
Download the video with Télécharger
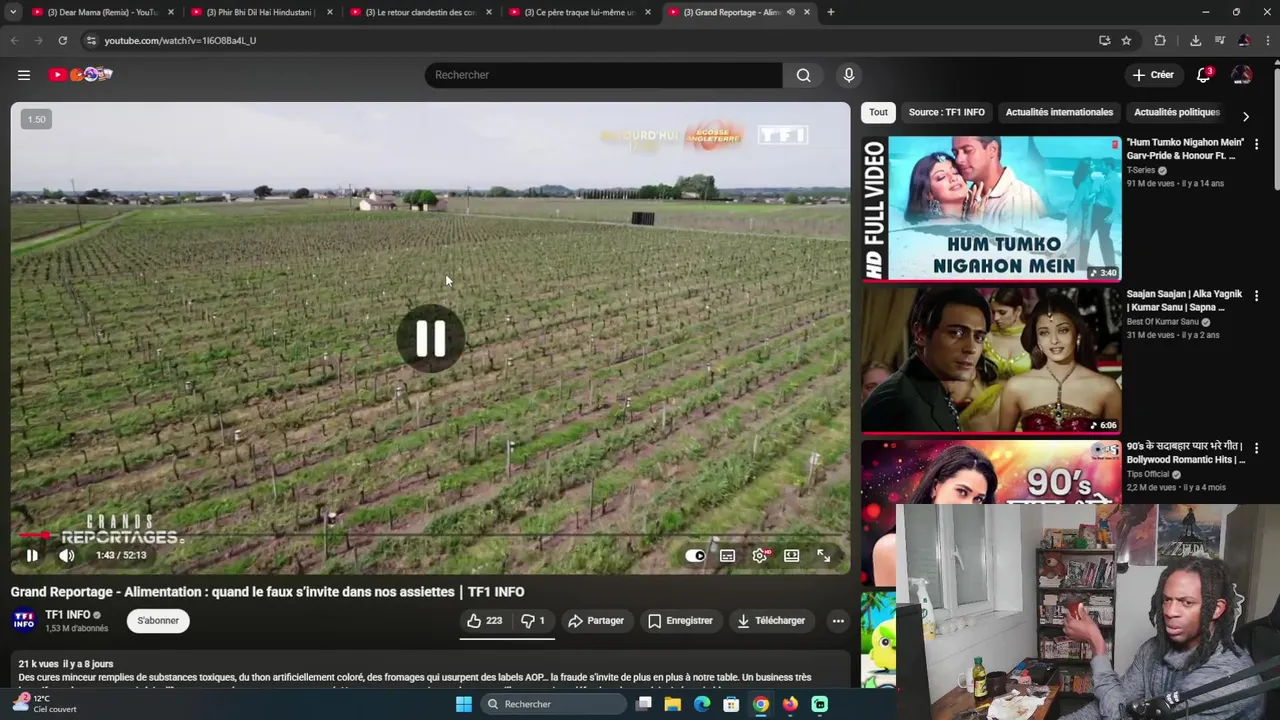(771, 621)
